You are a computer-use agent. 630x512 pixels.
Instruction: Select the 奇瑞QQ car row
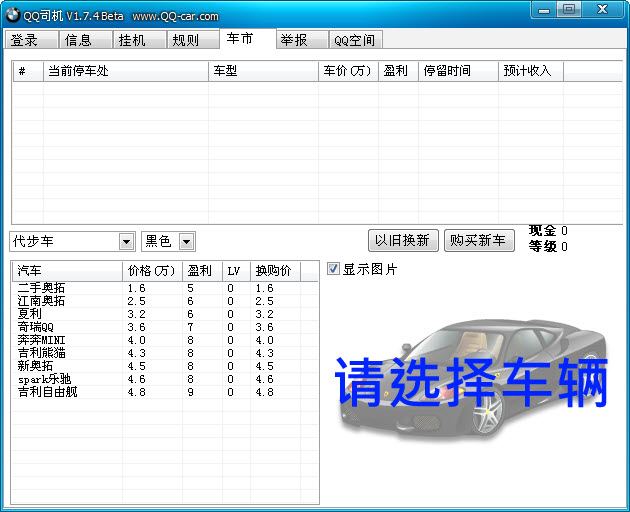[x=165, y=327]
